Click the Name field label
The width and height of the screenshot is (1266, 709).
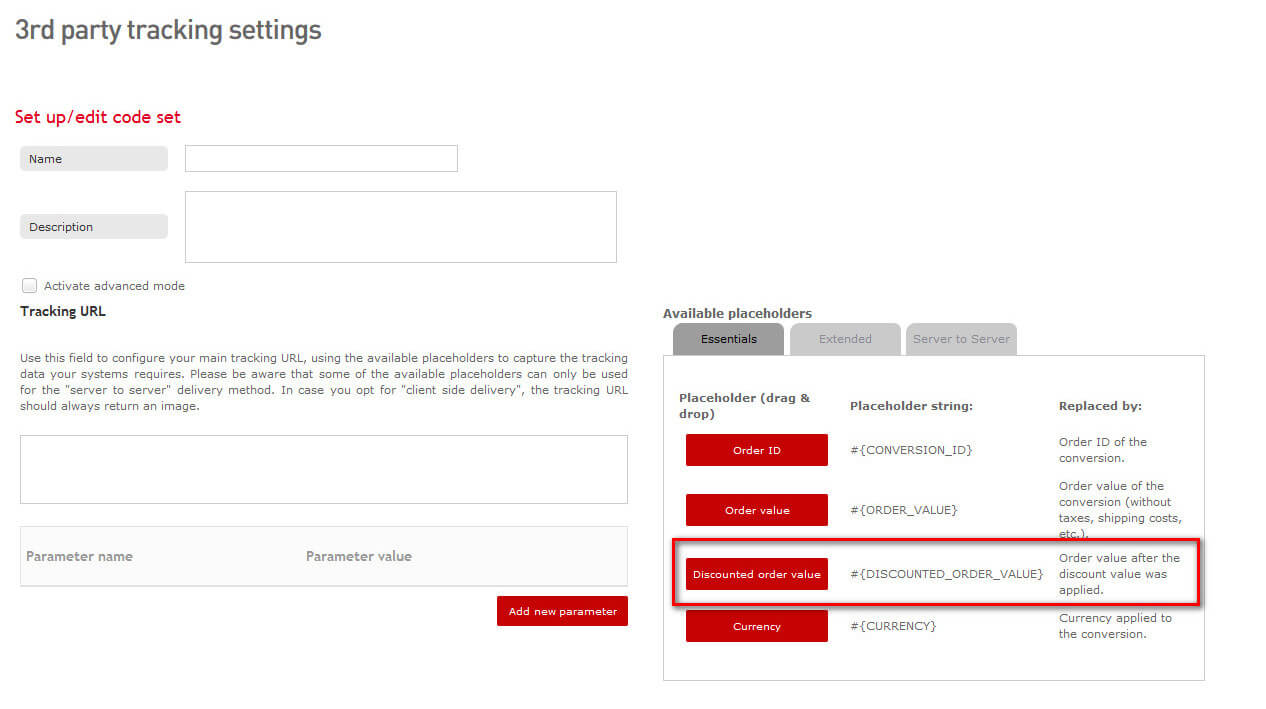pyautogui.click(x=94, y=158)
